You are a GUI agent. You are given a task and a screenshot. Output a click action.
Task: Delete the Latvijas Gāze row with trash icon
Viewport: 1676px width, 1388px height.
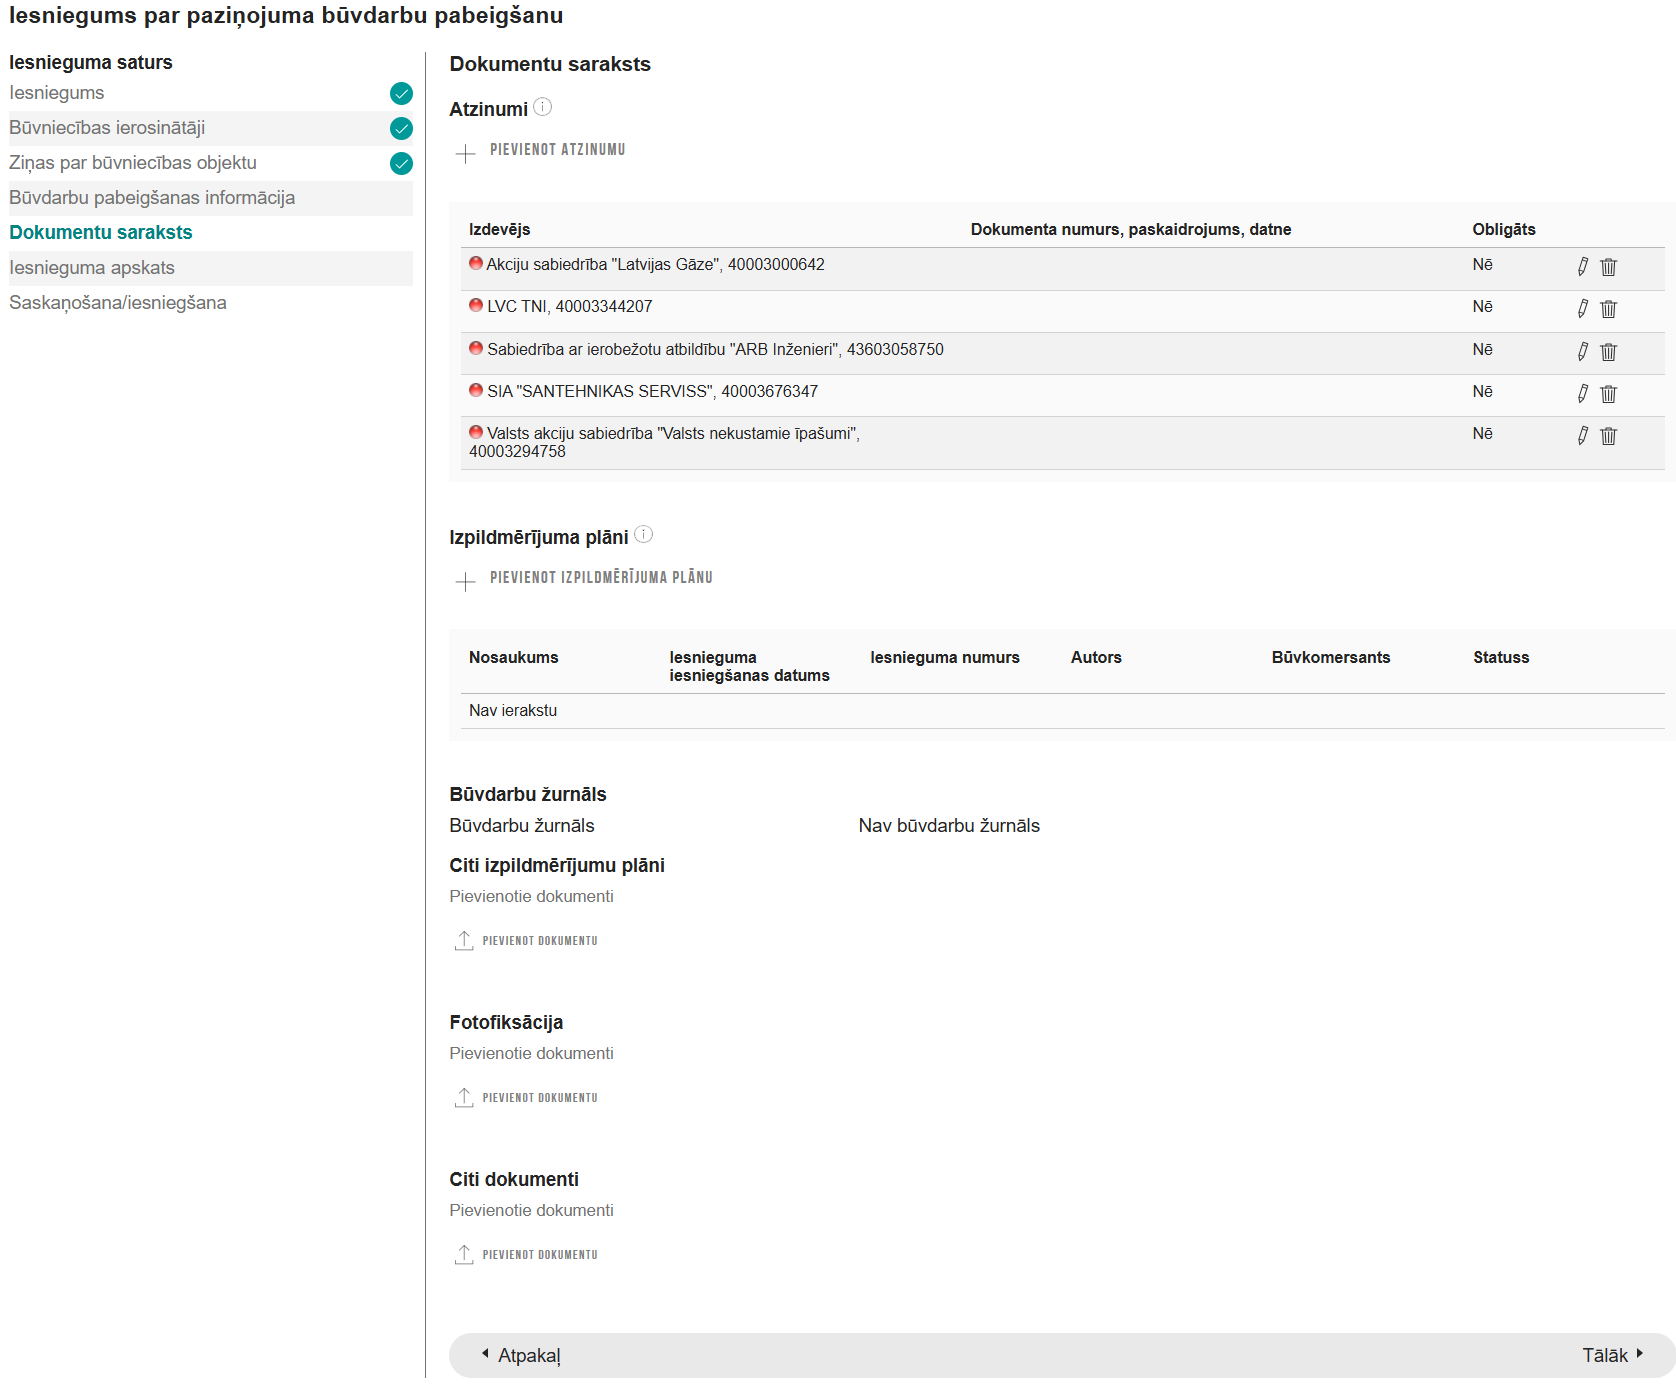click(1608, 267)
